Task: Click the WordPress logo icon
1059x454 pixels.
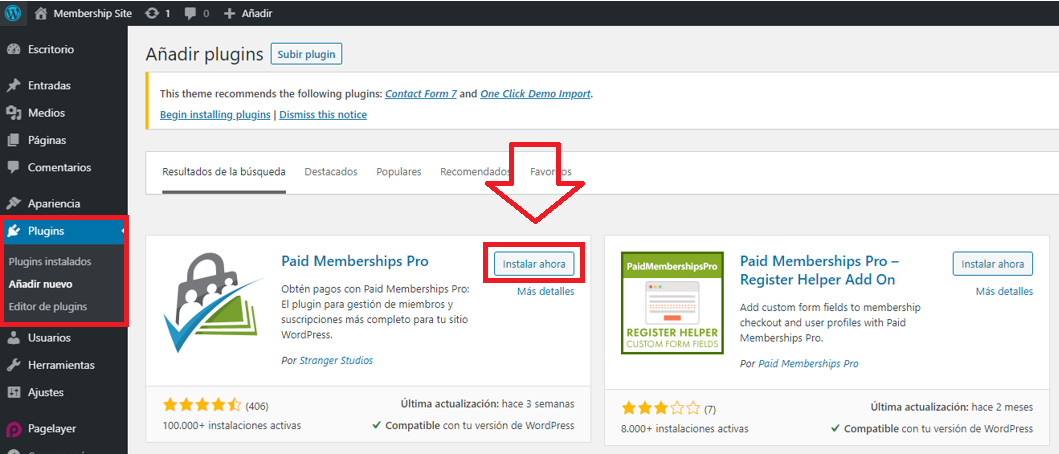Action: tap(13, 13)
